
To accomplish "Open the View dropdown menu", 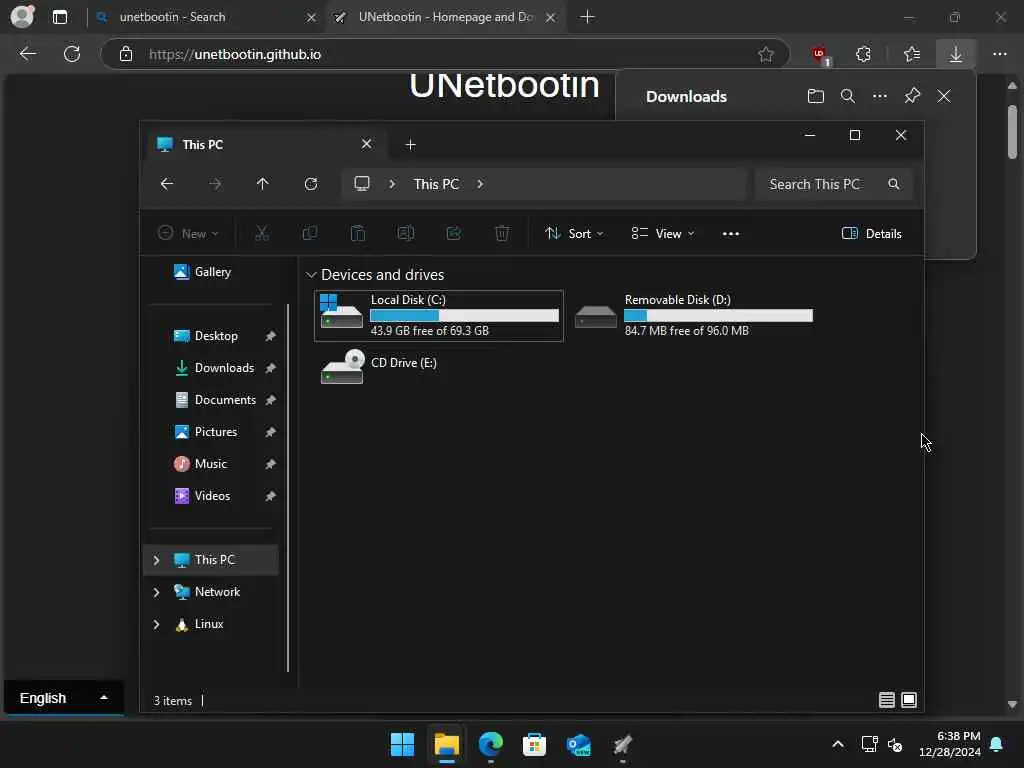I will [x=663, y=234].
